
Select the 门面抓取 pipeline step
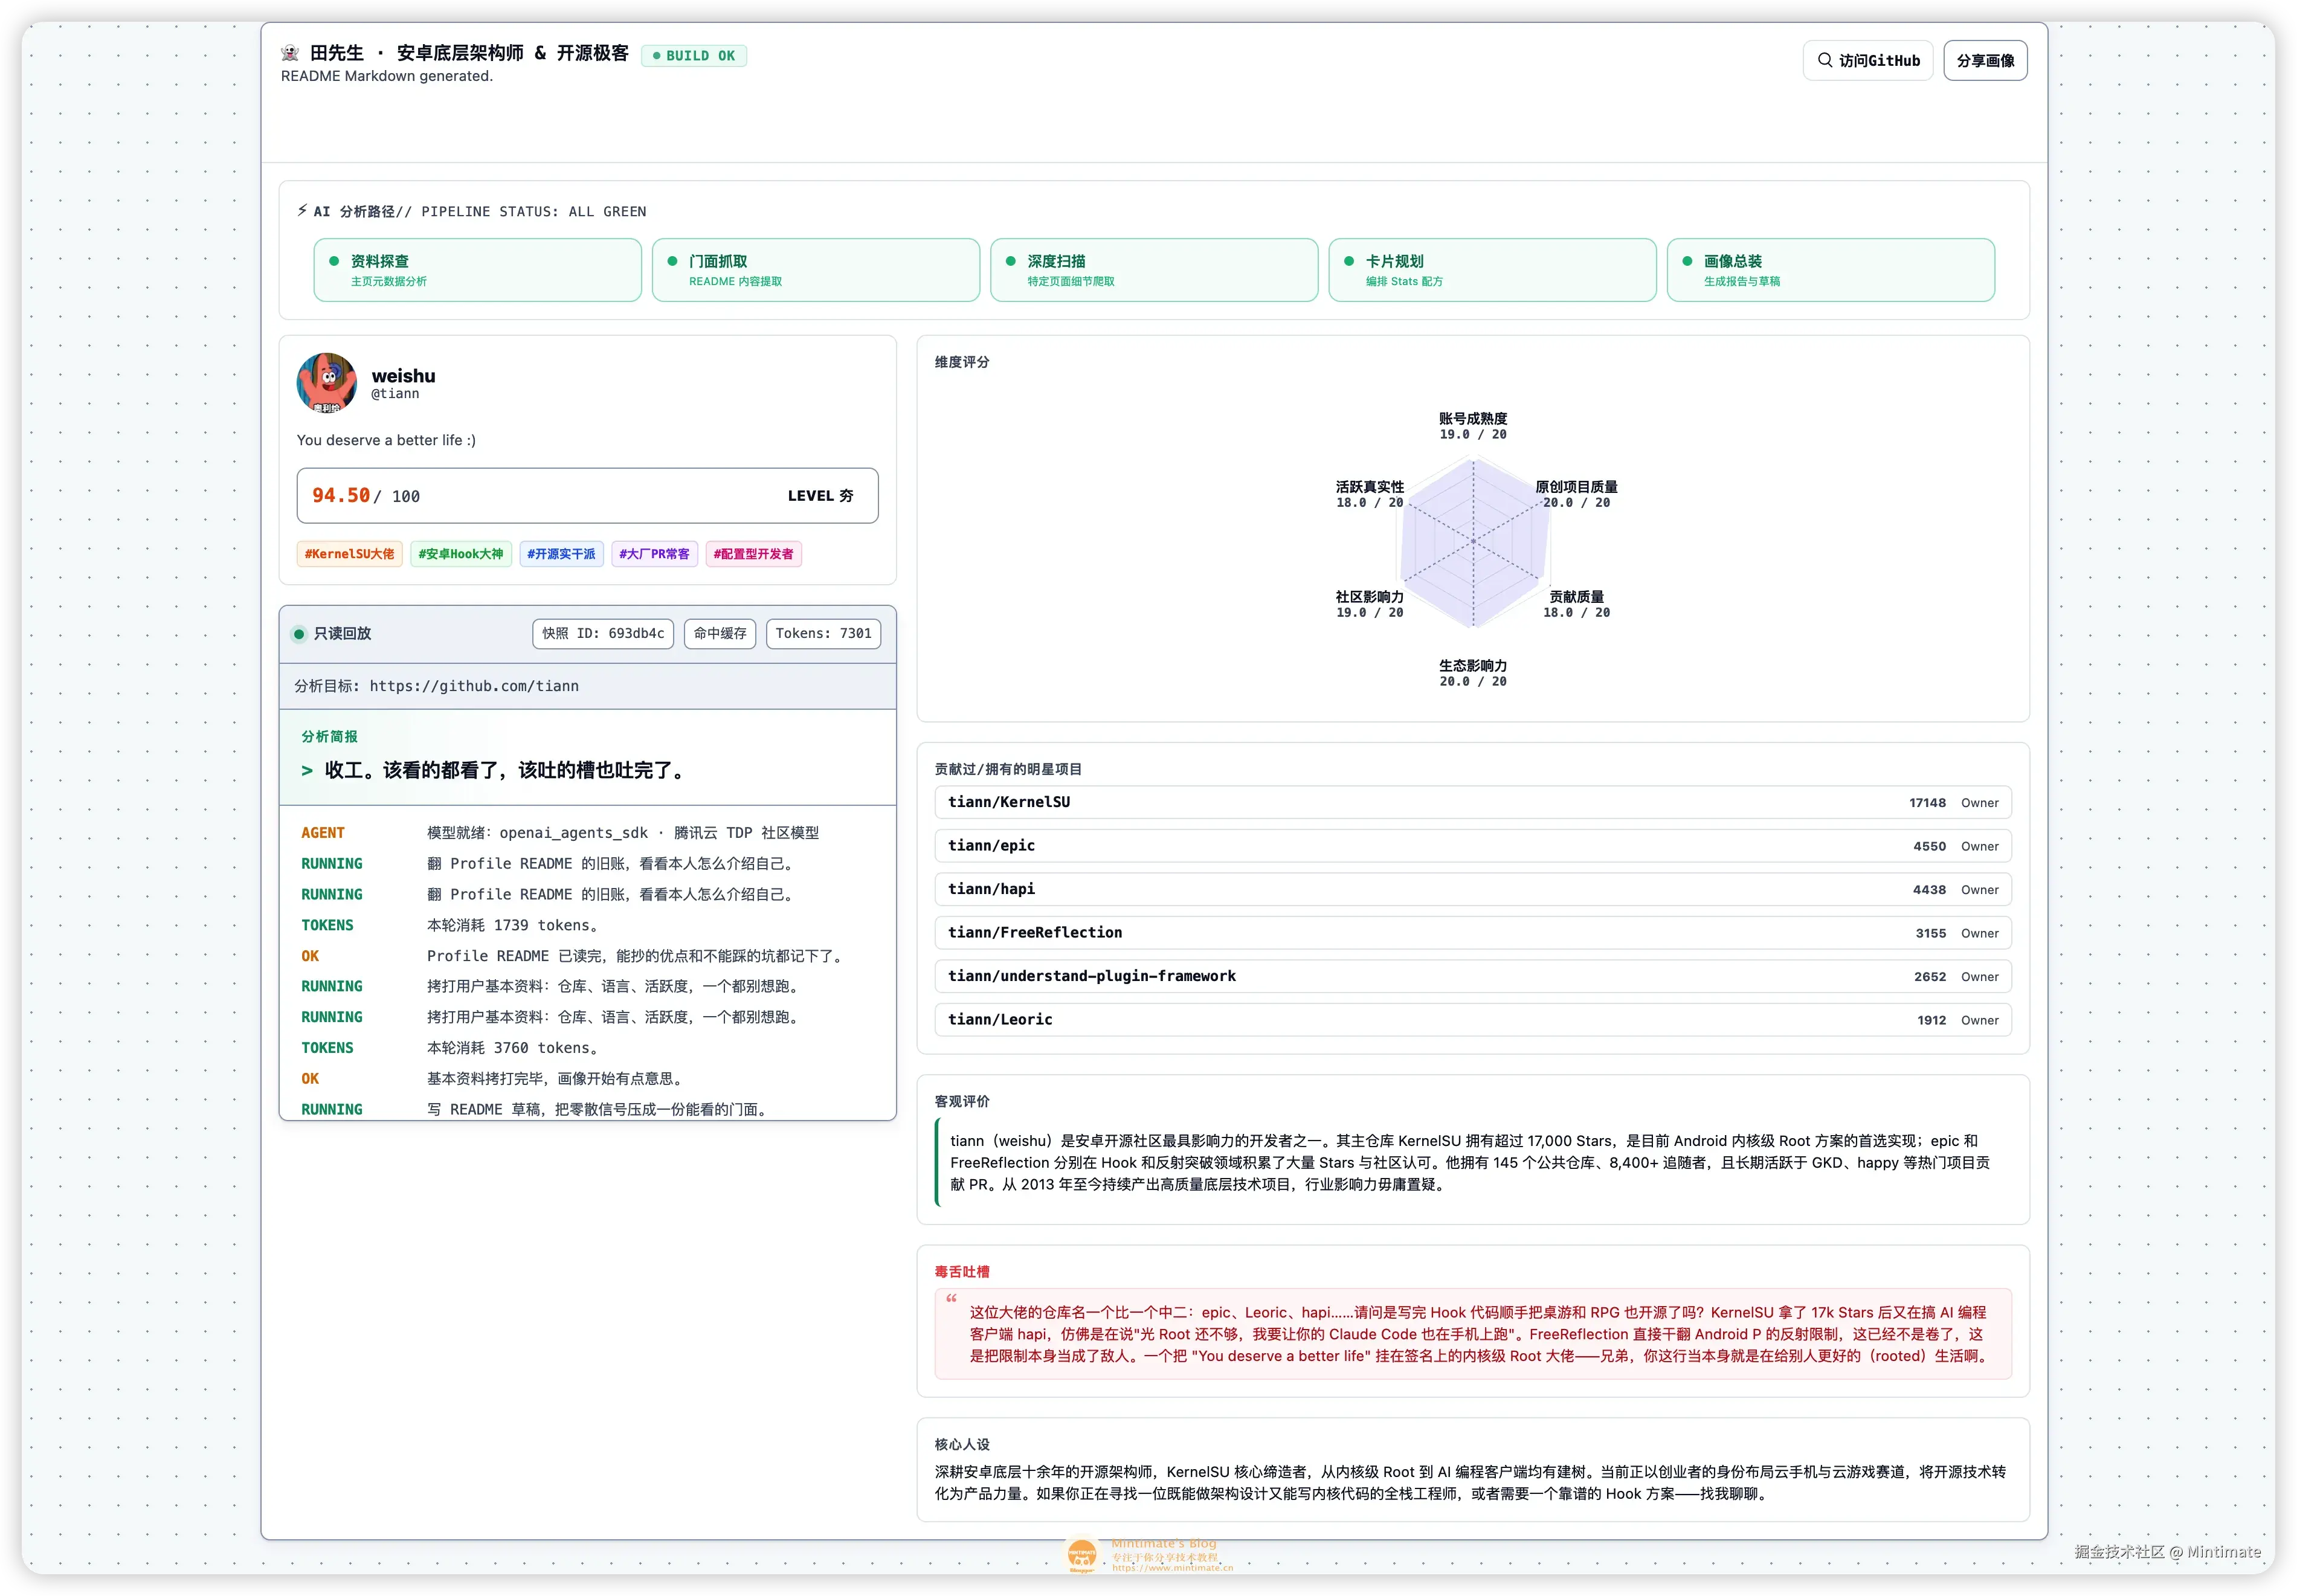click(816, 270)
